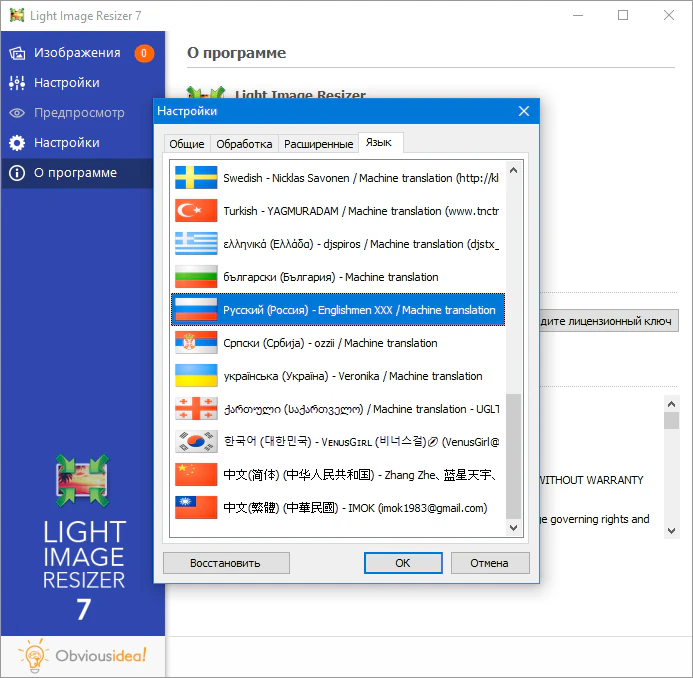Screen dimensions: 693x678
Task: Open the Расширенные tab
Action: [318, 144]
